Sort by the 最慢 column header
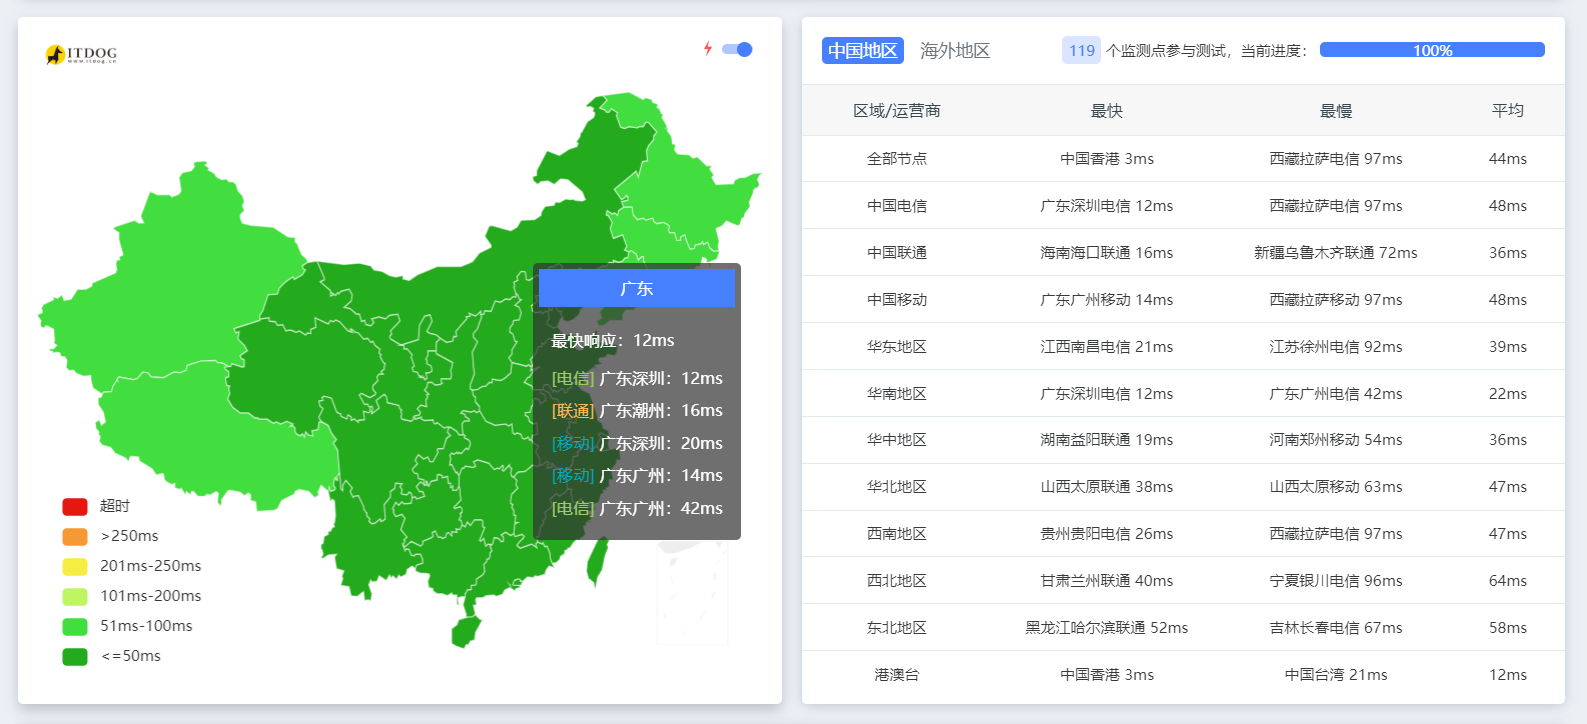 1335,111
